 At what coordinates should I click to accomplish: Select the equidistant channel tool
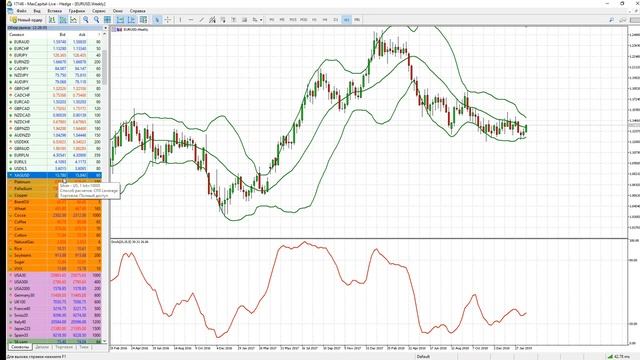point(212,20)
